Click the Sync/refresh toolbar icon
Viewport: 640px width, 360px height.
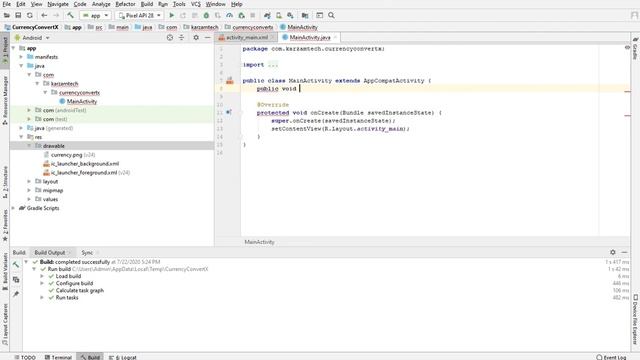30,16
